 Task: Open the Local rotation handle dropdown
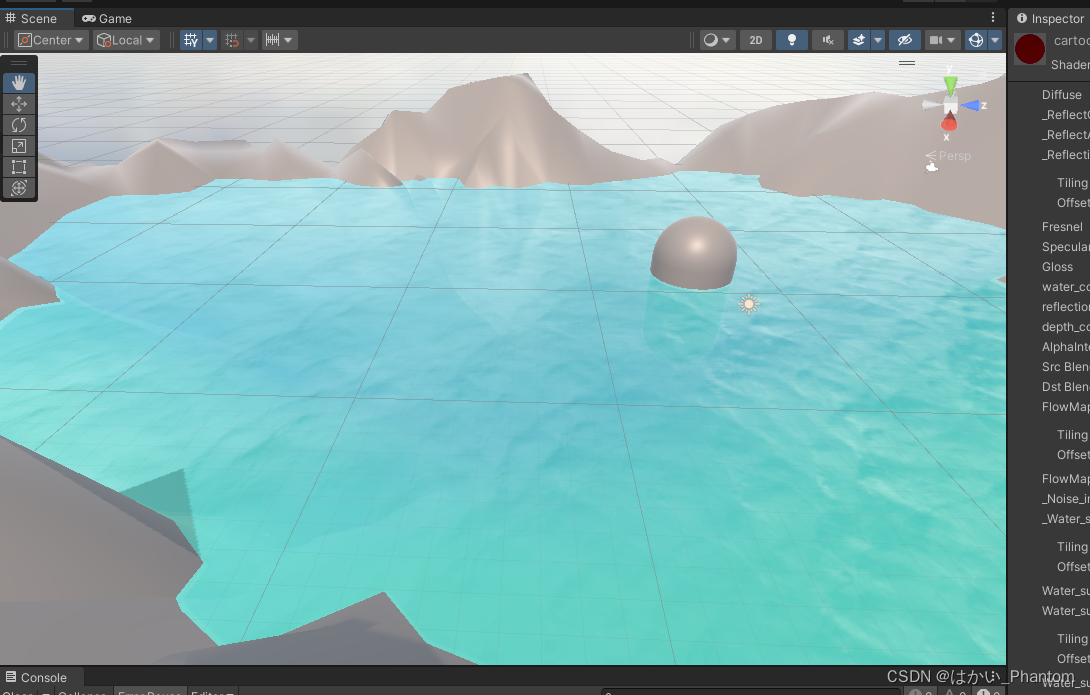point(126,40)
